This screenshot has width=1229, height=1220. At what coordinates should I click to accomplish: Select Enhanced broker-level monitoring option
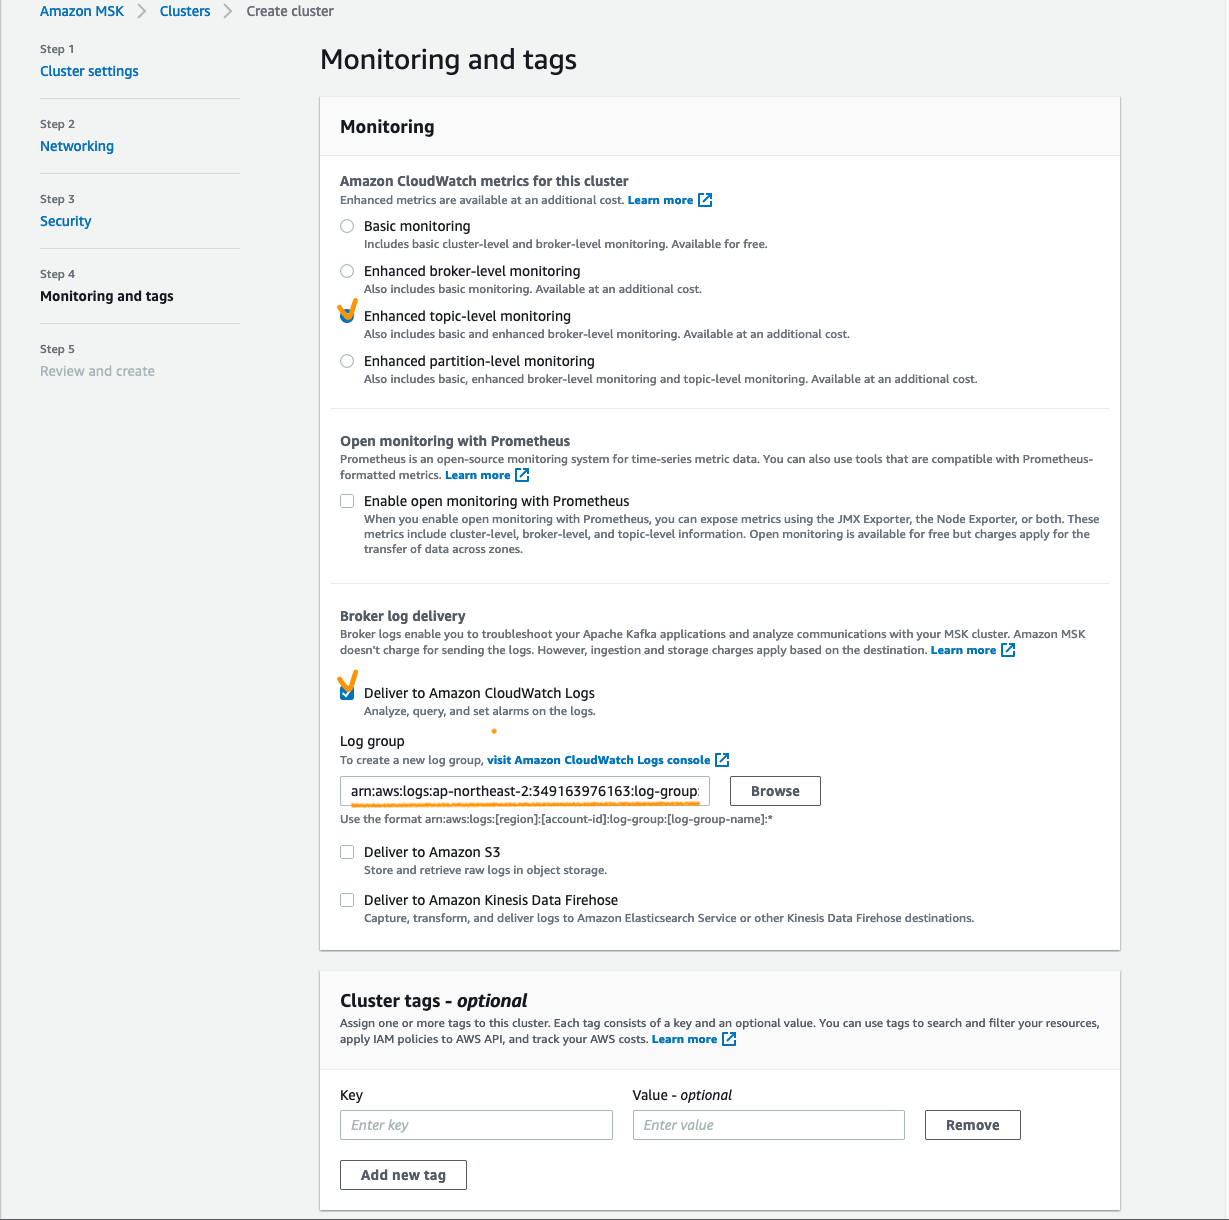click(x=347, y=271)
